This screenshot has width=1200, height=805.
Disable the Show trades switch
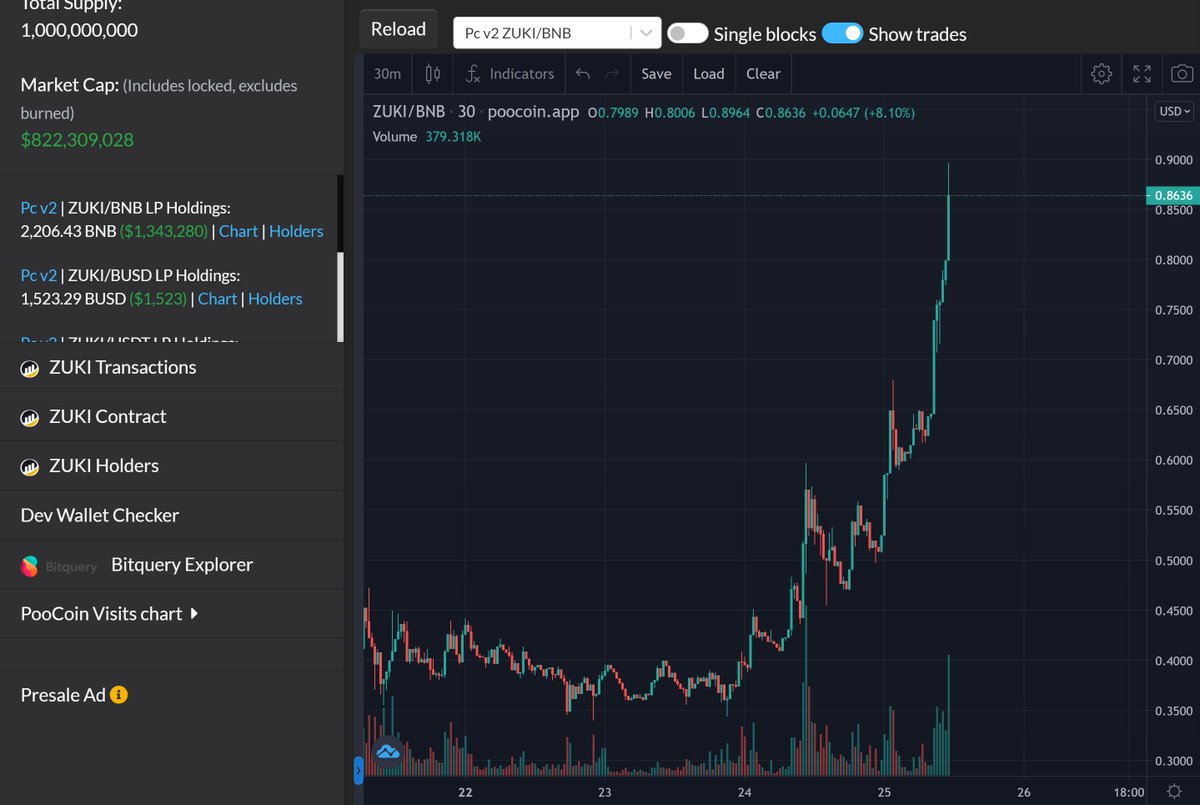[x=842, y=33]
